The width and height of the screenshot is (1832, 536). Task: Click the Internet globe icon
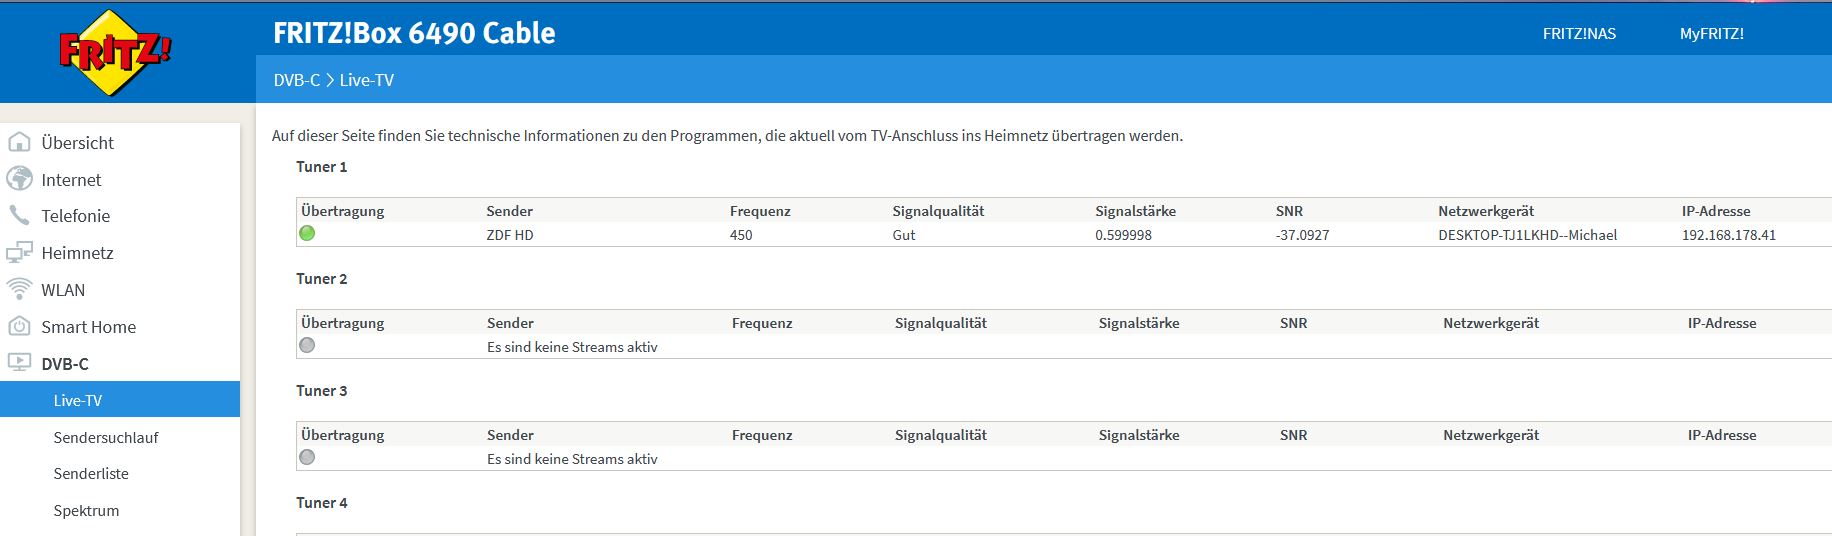[19, 179]
